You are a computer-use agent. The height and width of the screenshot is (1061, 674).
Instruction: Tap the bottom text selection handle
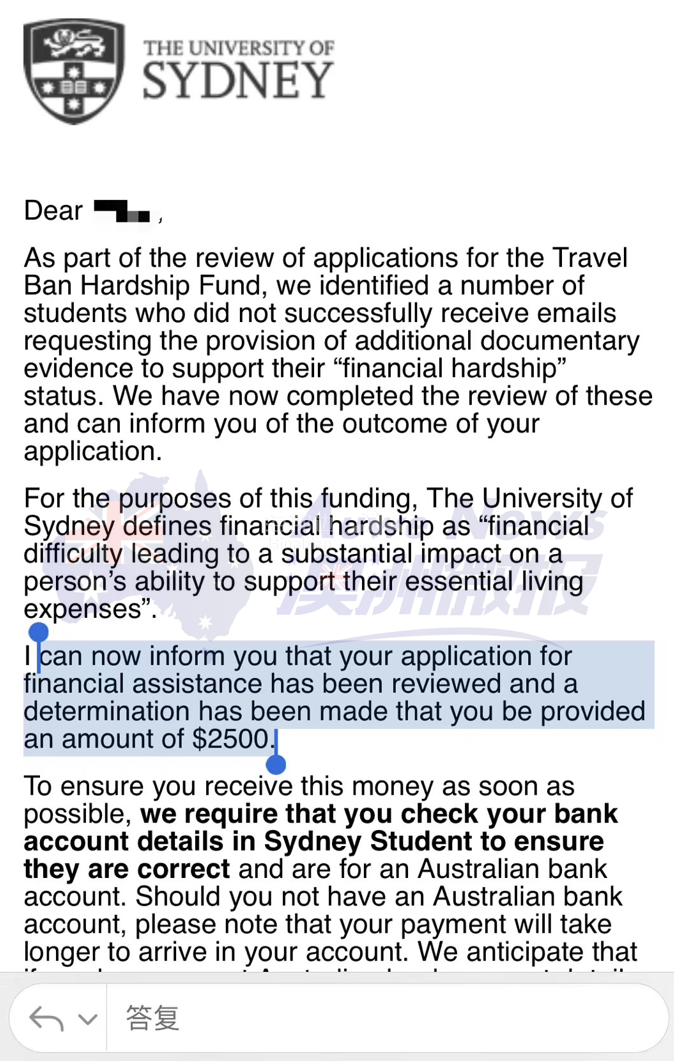[276, 764]
